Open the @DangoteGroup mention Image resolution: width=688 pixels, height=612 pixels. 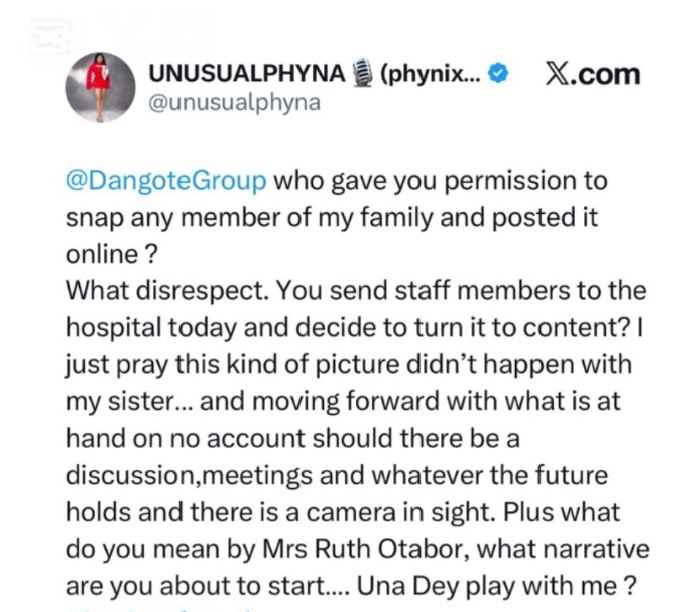click(x=166, y=182)
